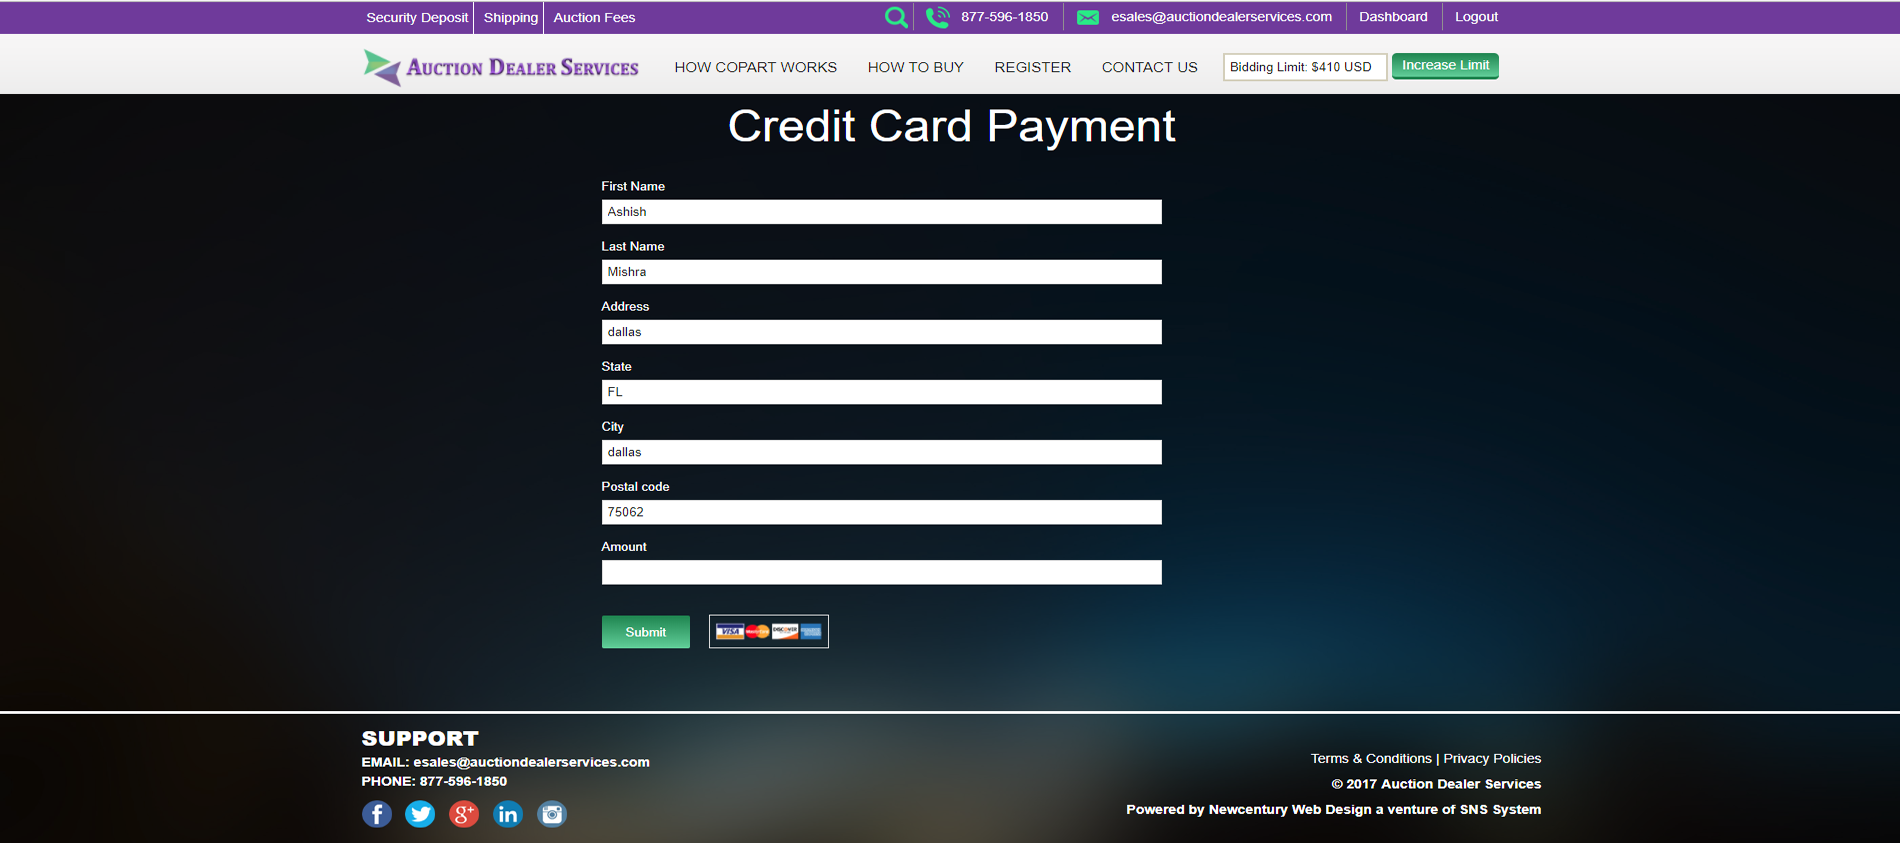The height and width of the screenshot is (843, 1900).
Task: Open the Security Deposit link
Action: click(417, 17)
